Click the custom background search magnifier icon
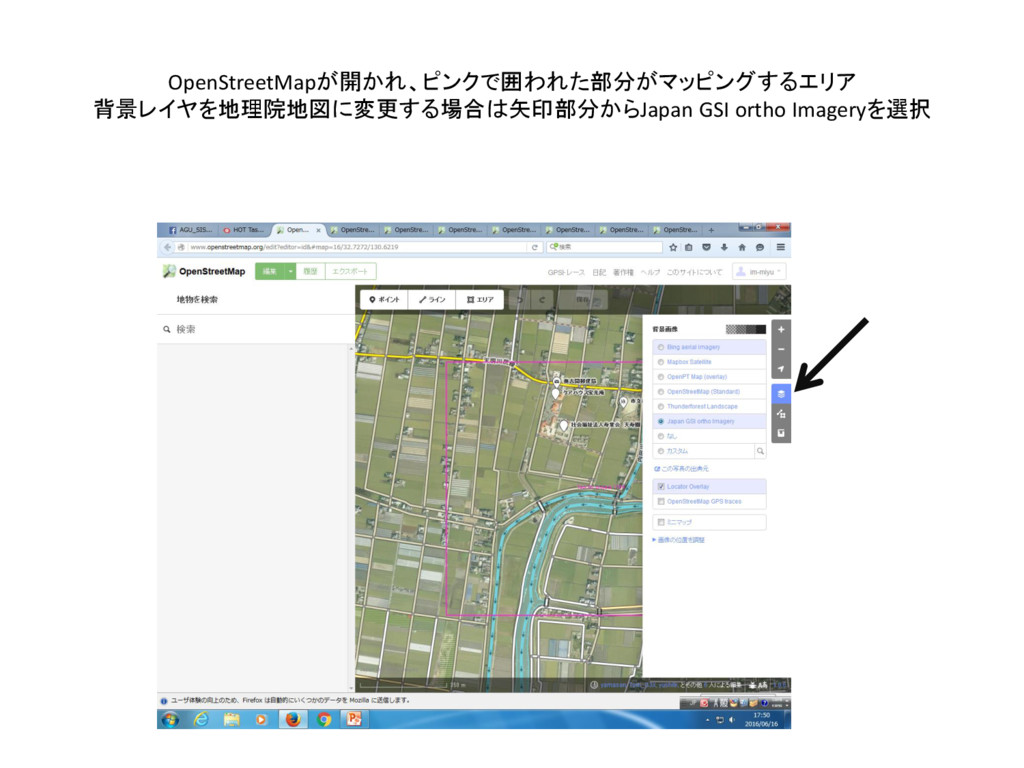 point(760,451)
